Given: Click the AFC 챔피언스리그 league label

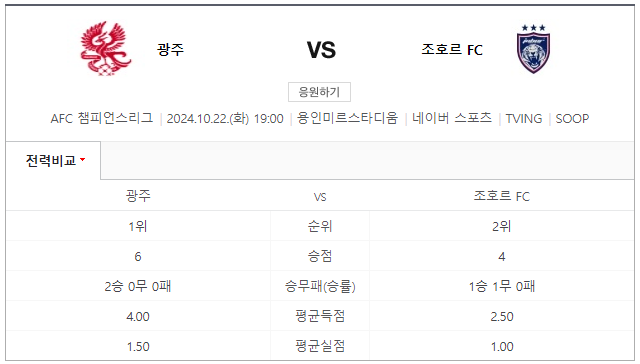Looking at the screenshot, I should pyautogui.click(x=102, y=118).
